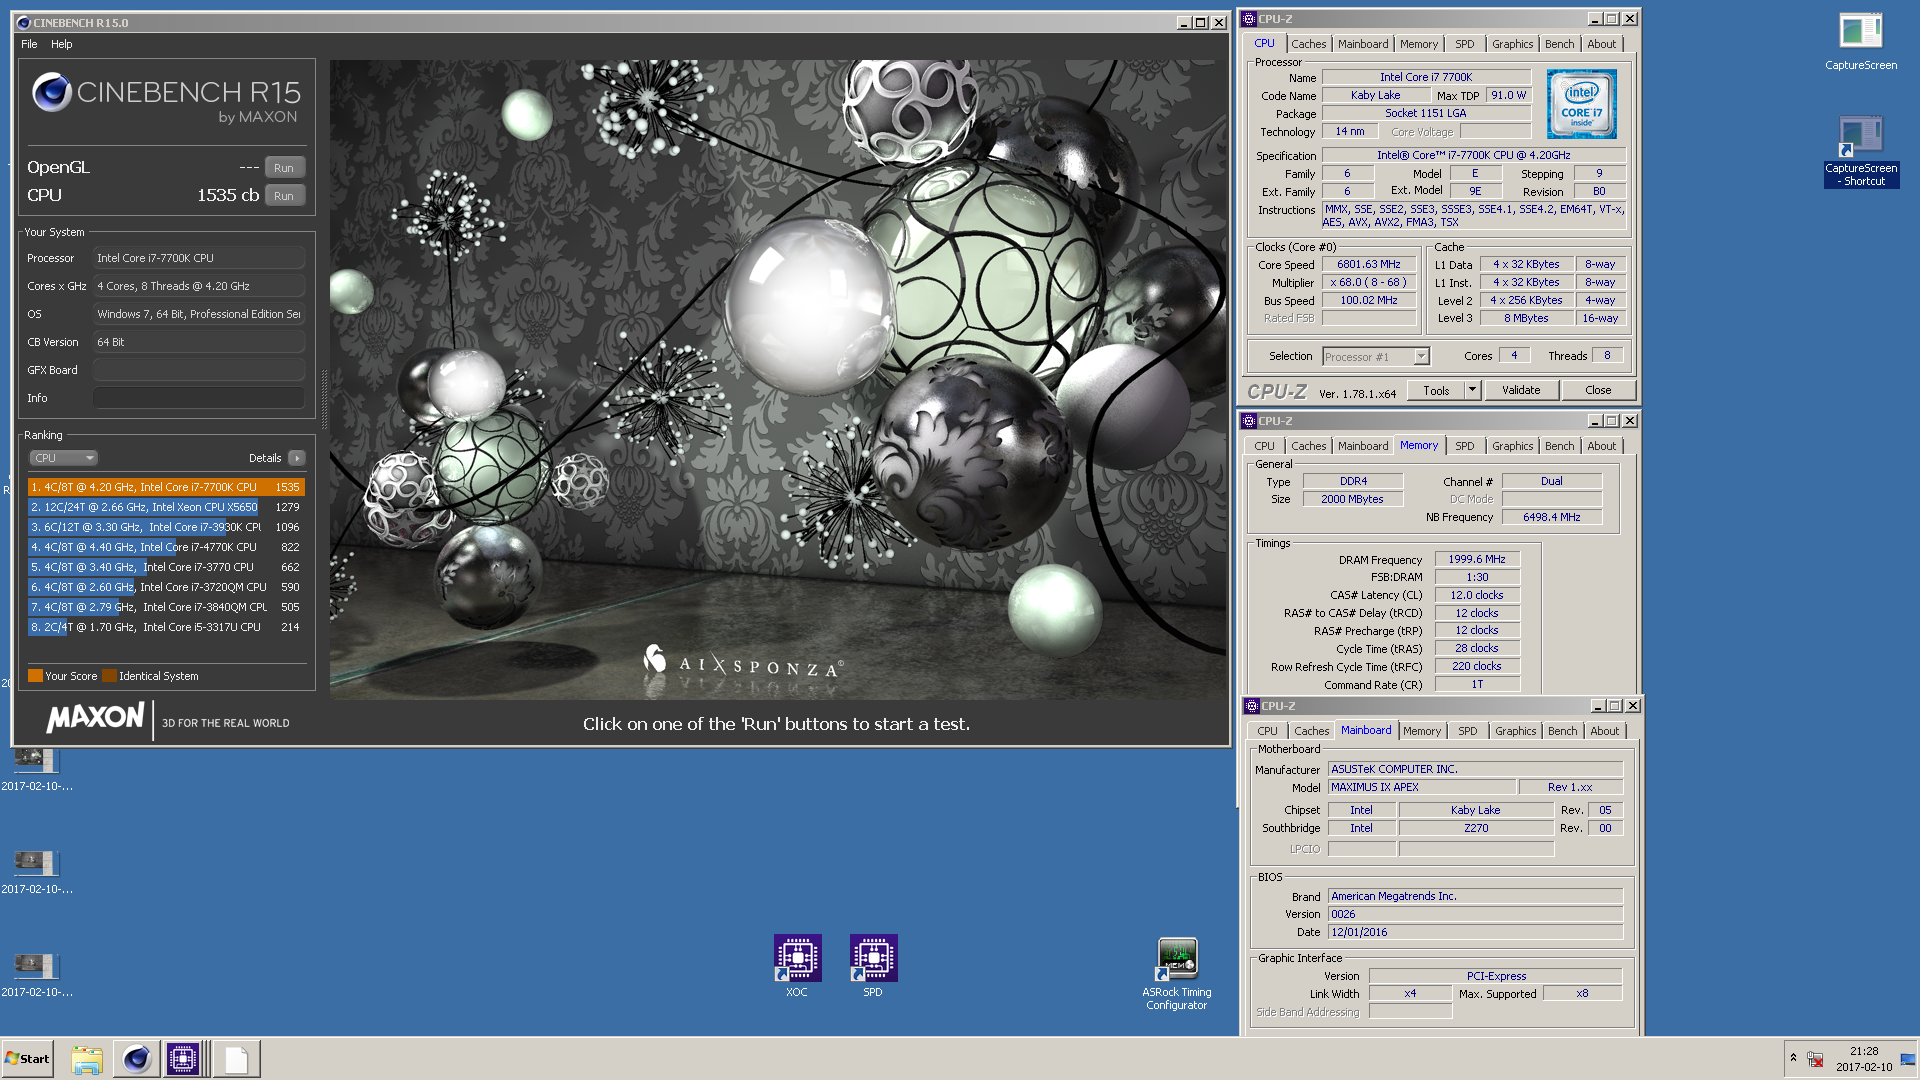Click the Core Speed value 6801.63 MHz
This screenshot has width=1920, height=1080.
(1369, 265)
